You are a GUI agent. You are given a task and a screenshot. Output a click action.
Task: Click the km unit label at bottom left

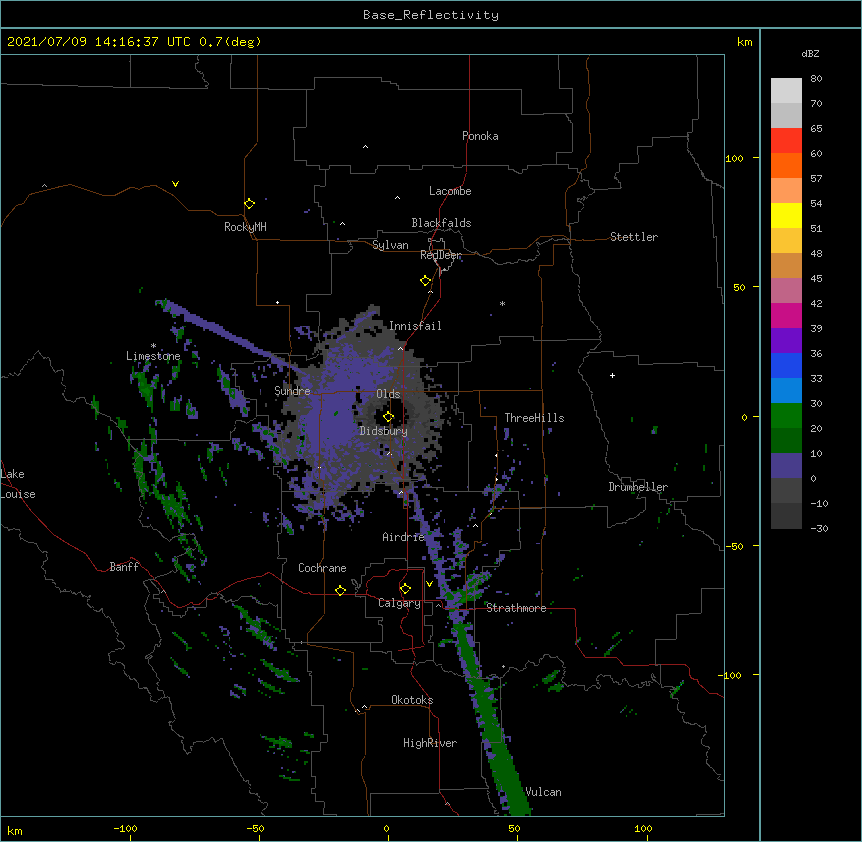click(x=15, y=831)
